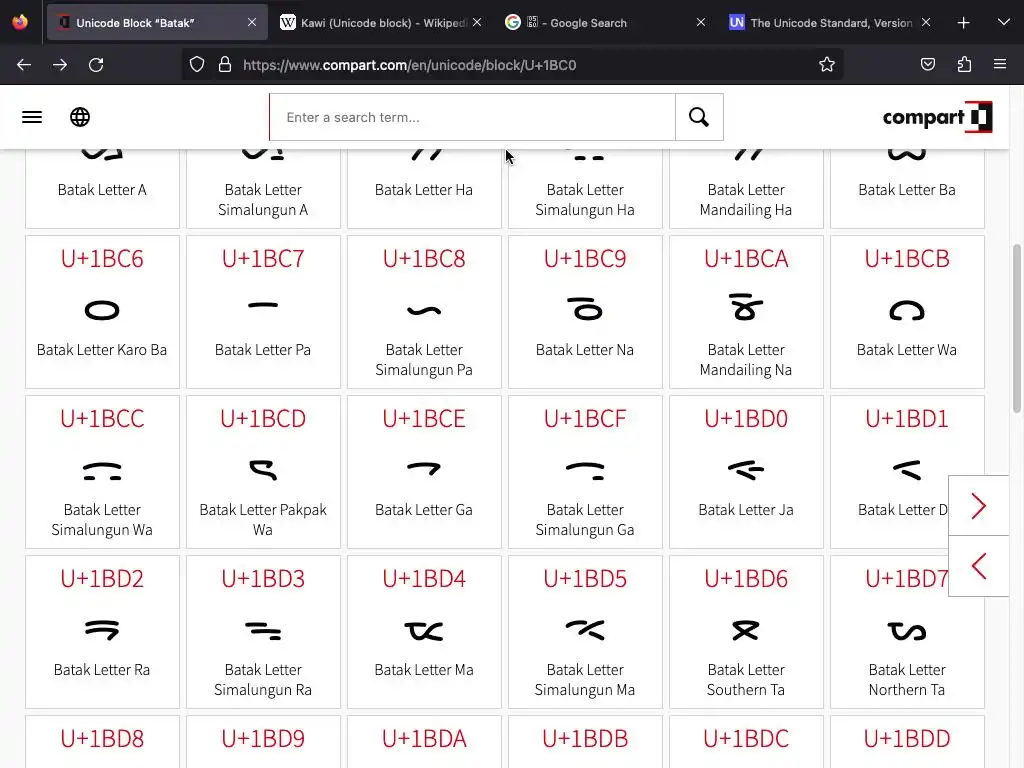Click the browser forward arrow
Screen dimensions: 1024x768
(x=60, y=65)
